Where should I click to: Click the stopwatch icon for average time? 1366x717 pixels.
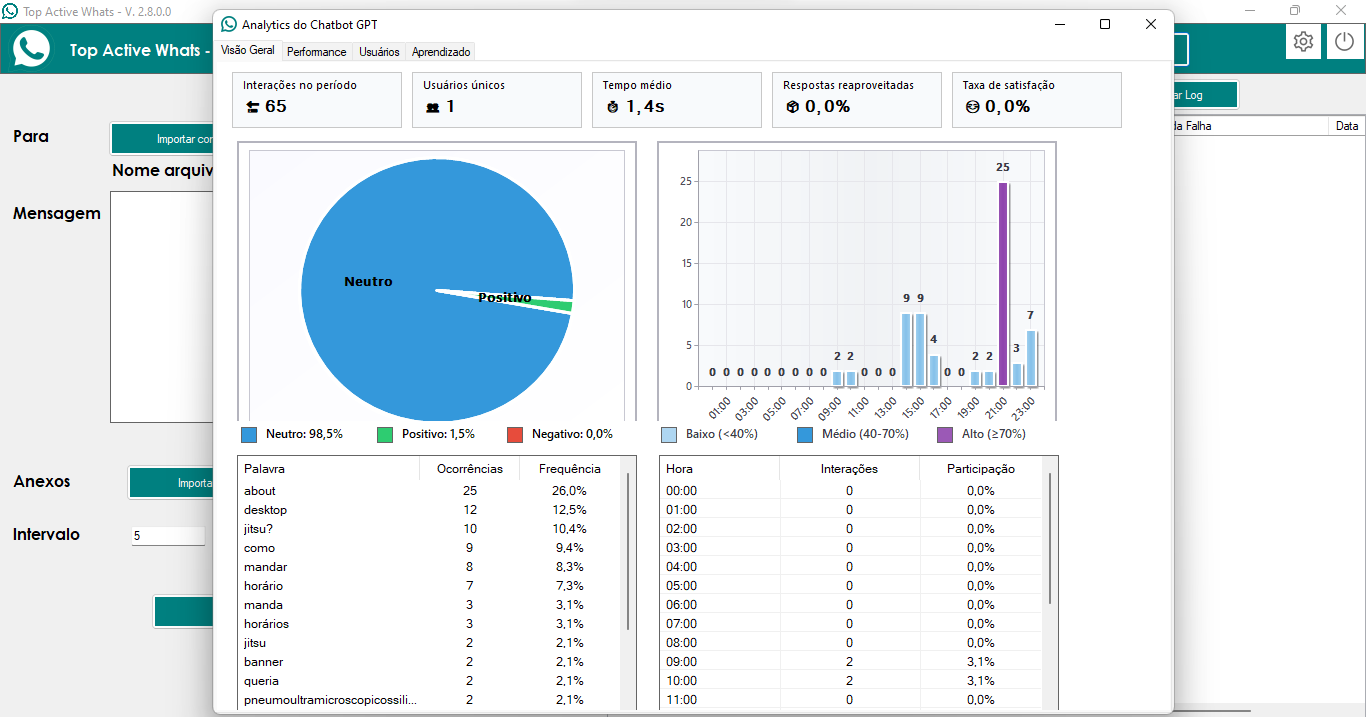point(612,107)
